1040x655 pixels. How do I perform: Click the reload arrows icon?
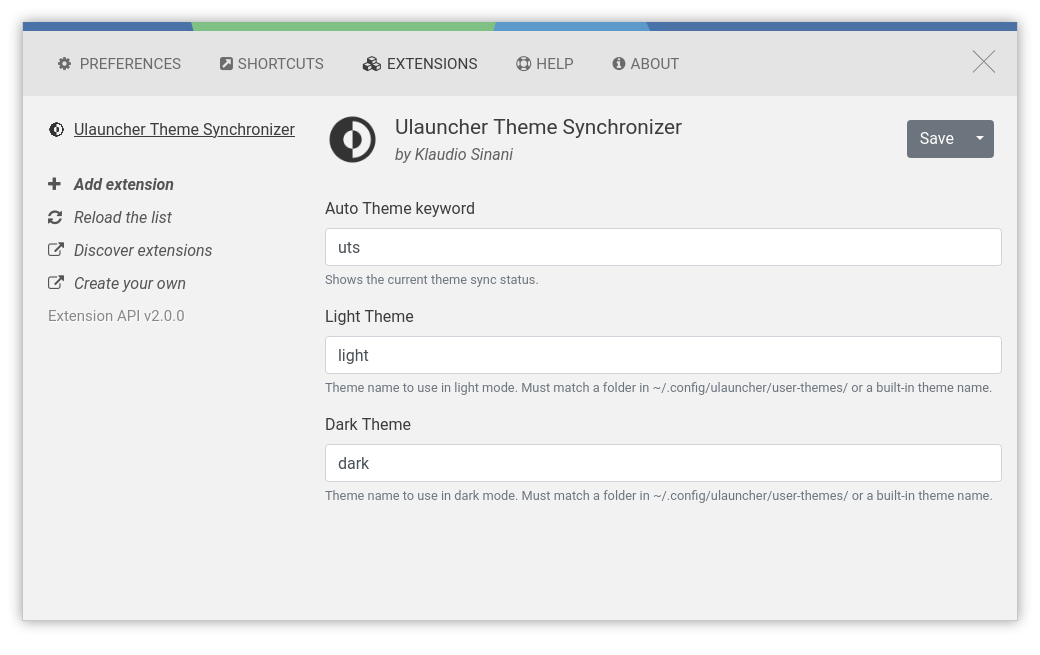point(55,217)
